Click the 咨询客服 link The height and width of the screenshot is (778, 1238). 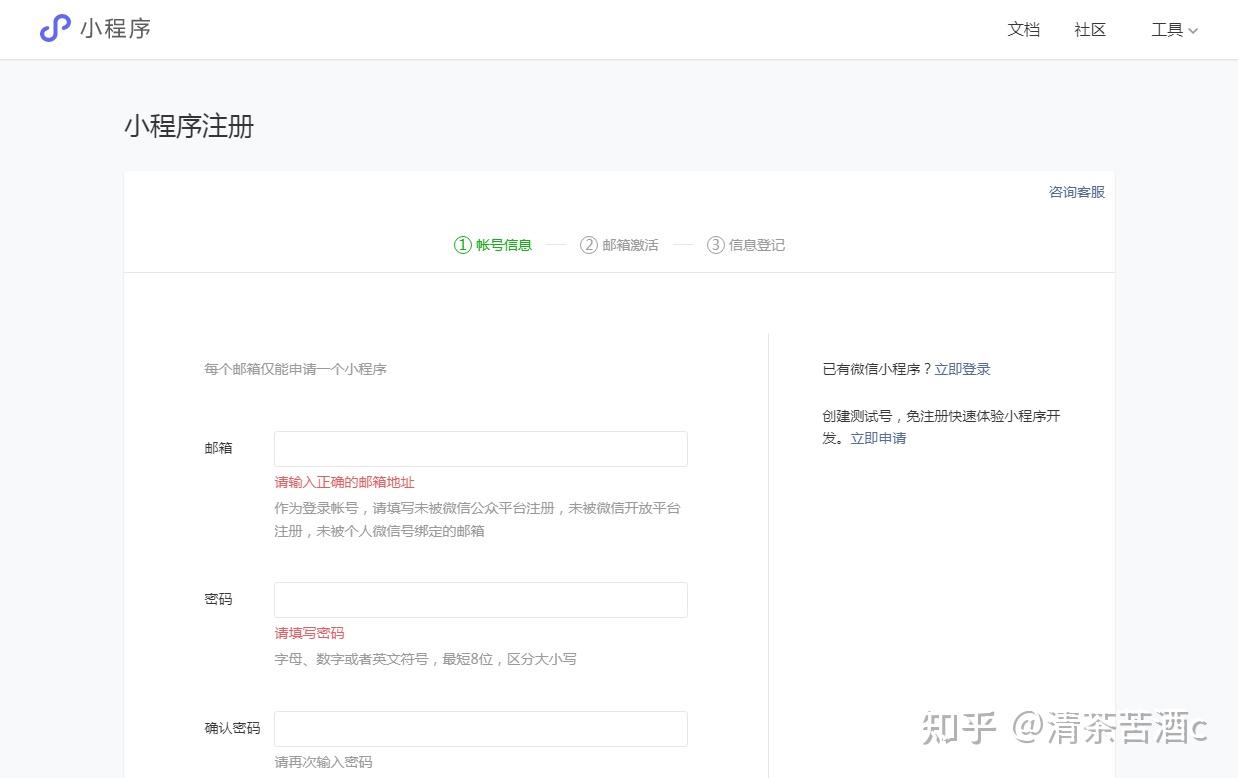[x=1077, y=192]
